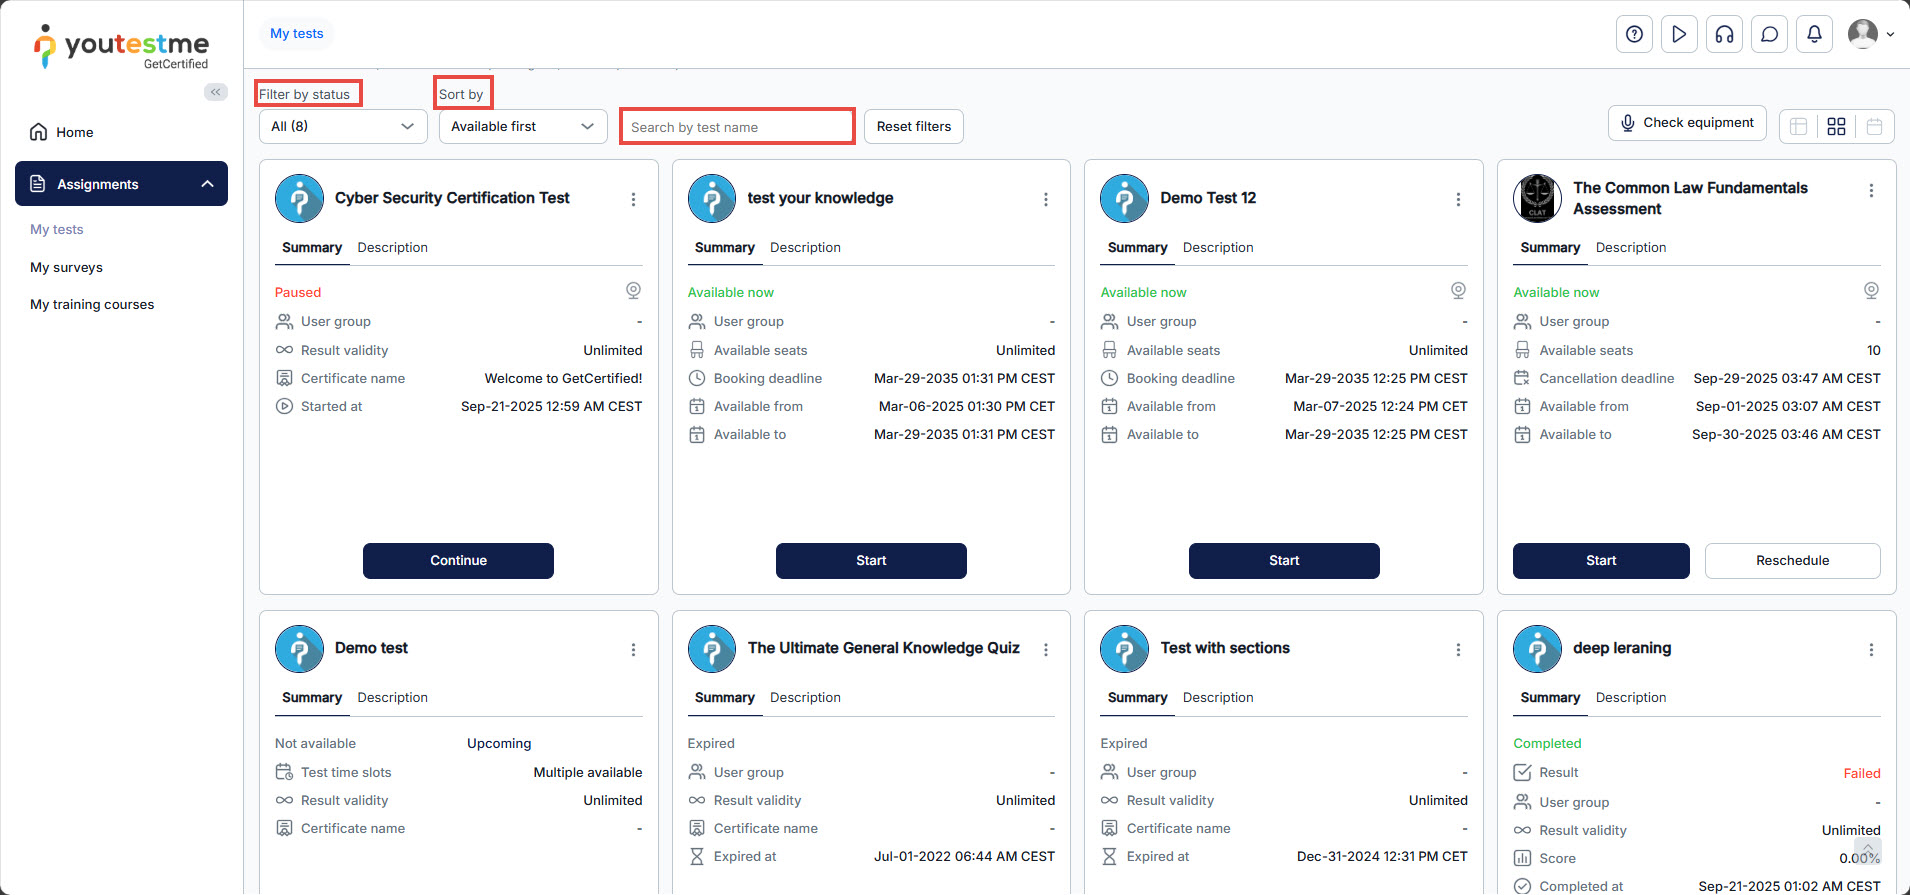Switch to table list view
The height and width of the screenshot is (895, 1910).
[x=1798, y=126]
